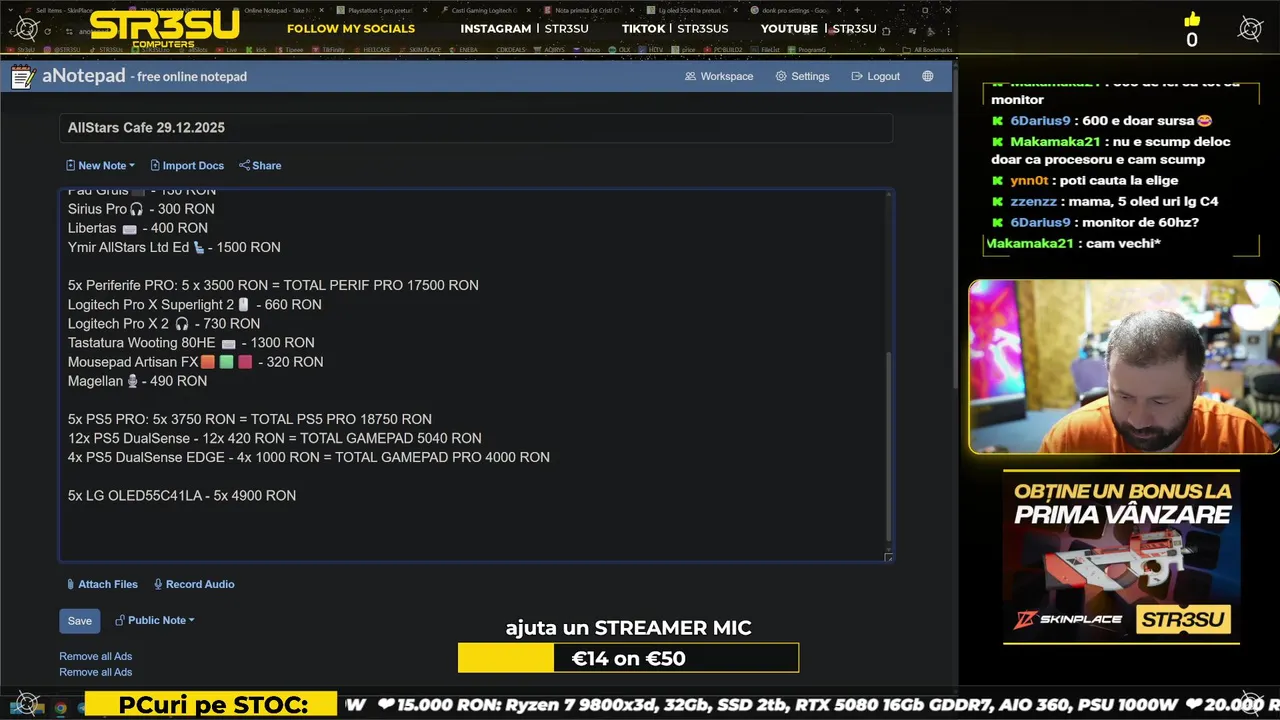This screenshot has height=720, width=1280.
Task: Click the All Bookmarks folder
Action: [926, 49]
